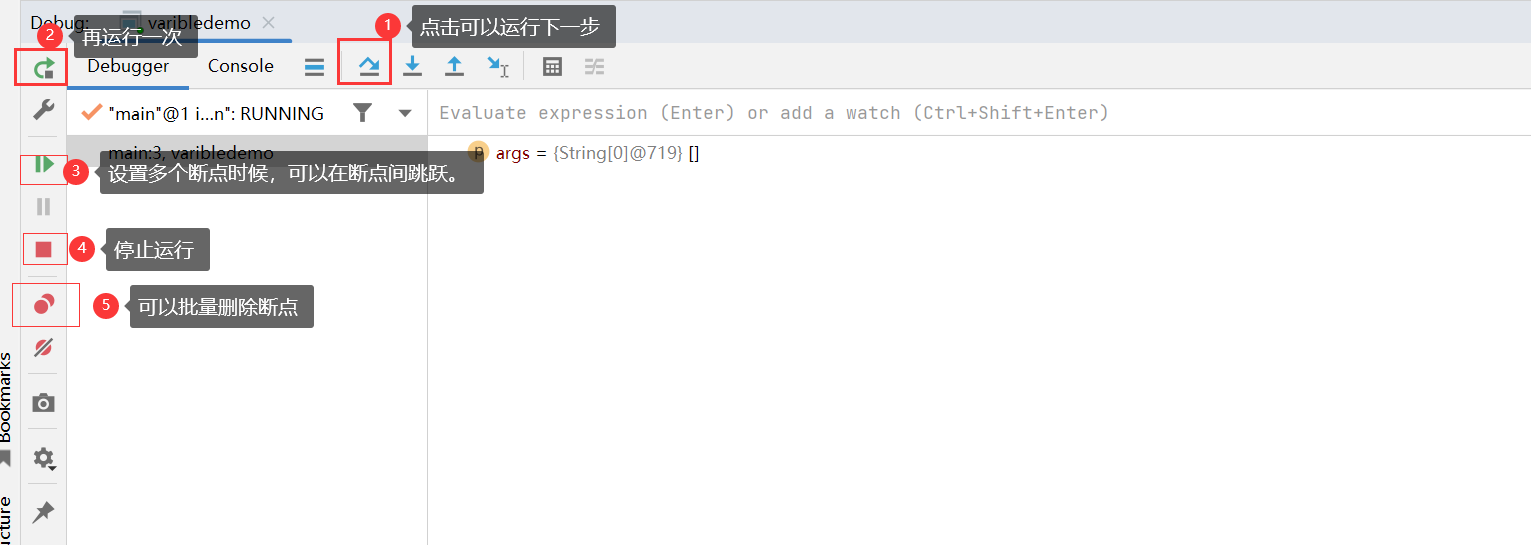Click the Step Over debug icon
This screenshot has width=1531, height=545.
click(369, 67)
